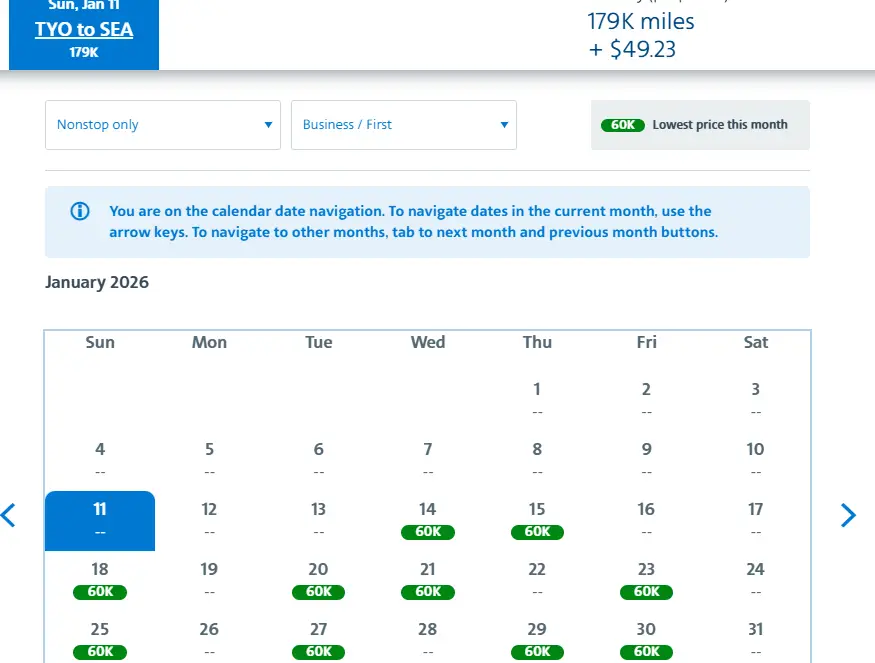The image size is (875, 663).
Task: Select January 1 on the calendar
Action: coord(537,399)
